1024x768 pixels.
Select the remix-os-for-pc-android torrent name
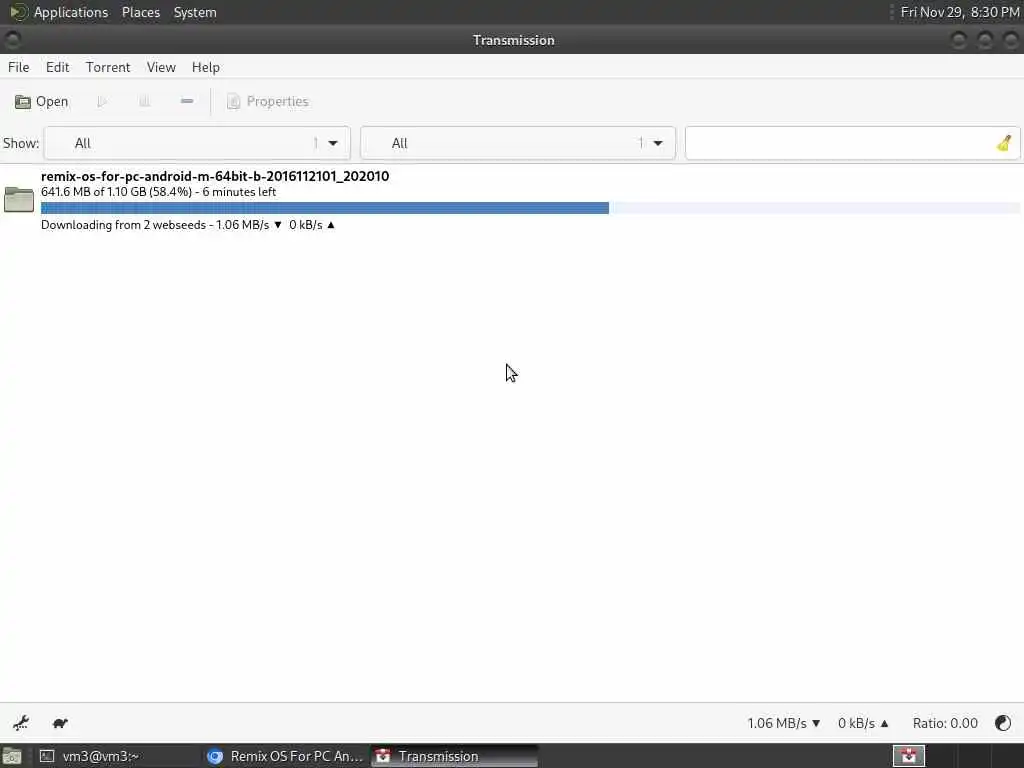[x=215, y=176]
